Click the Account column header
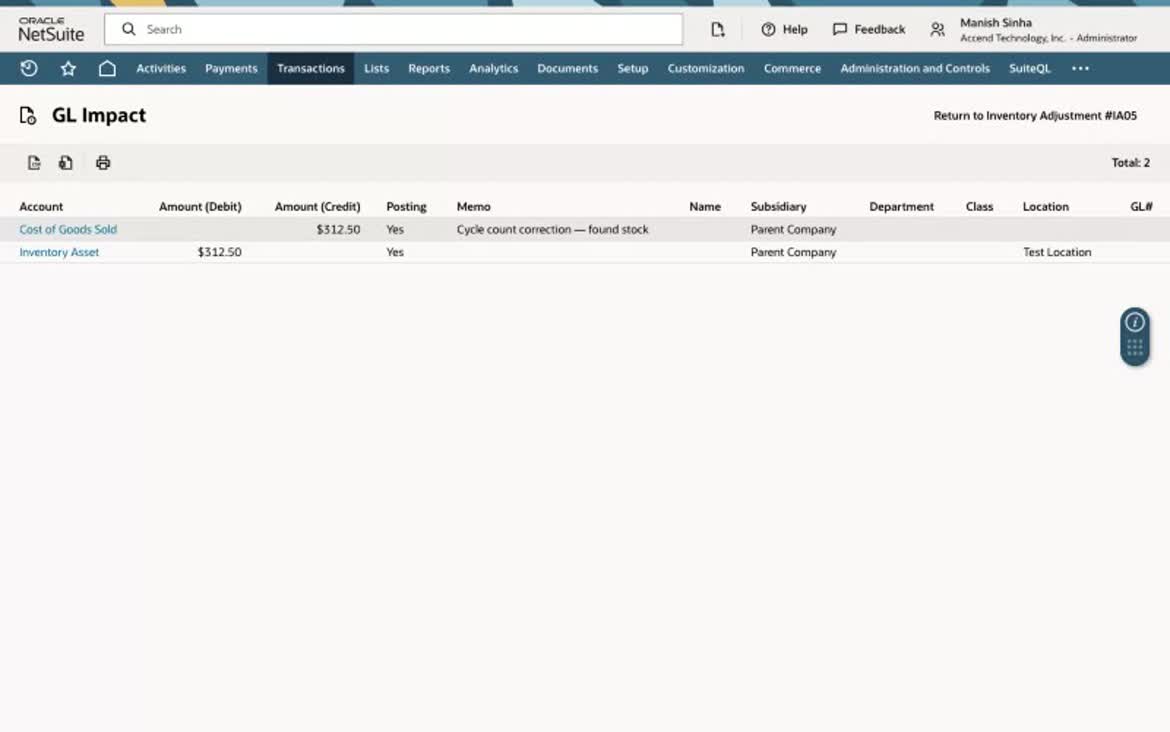Screen dimensions: 1170x732 [41, 207]
